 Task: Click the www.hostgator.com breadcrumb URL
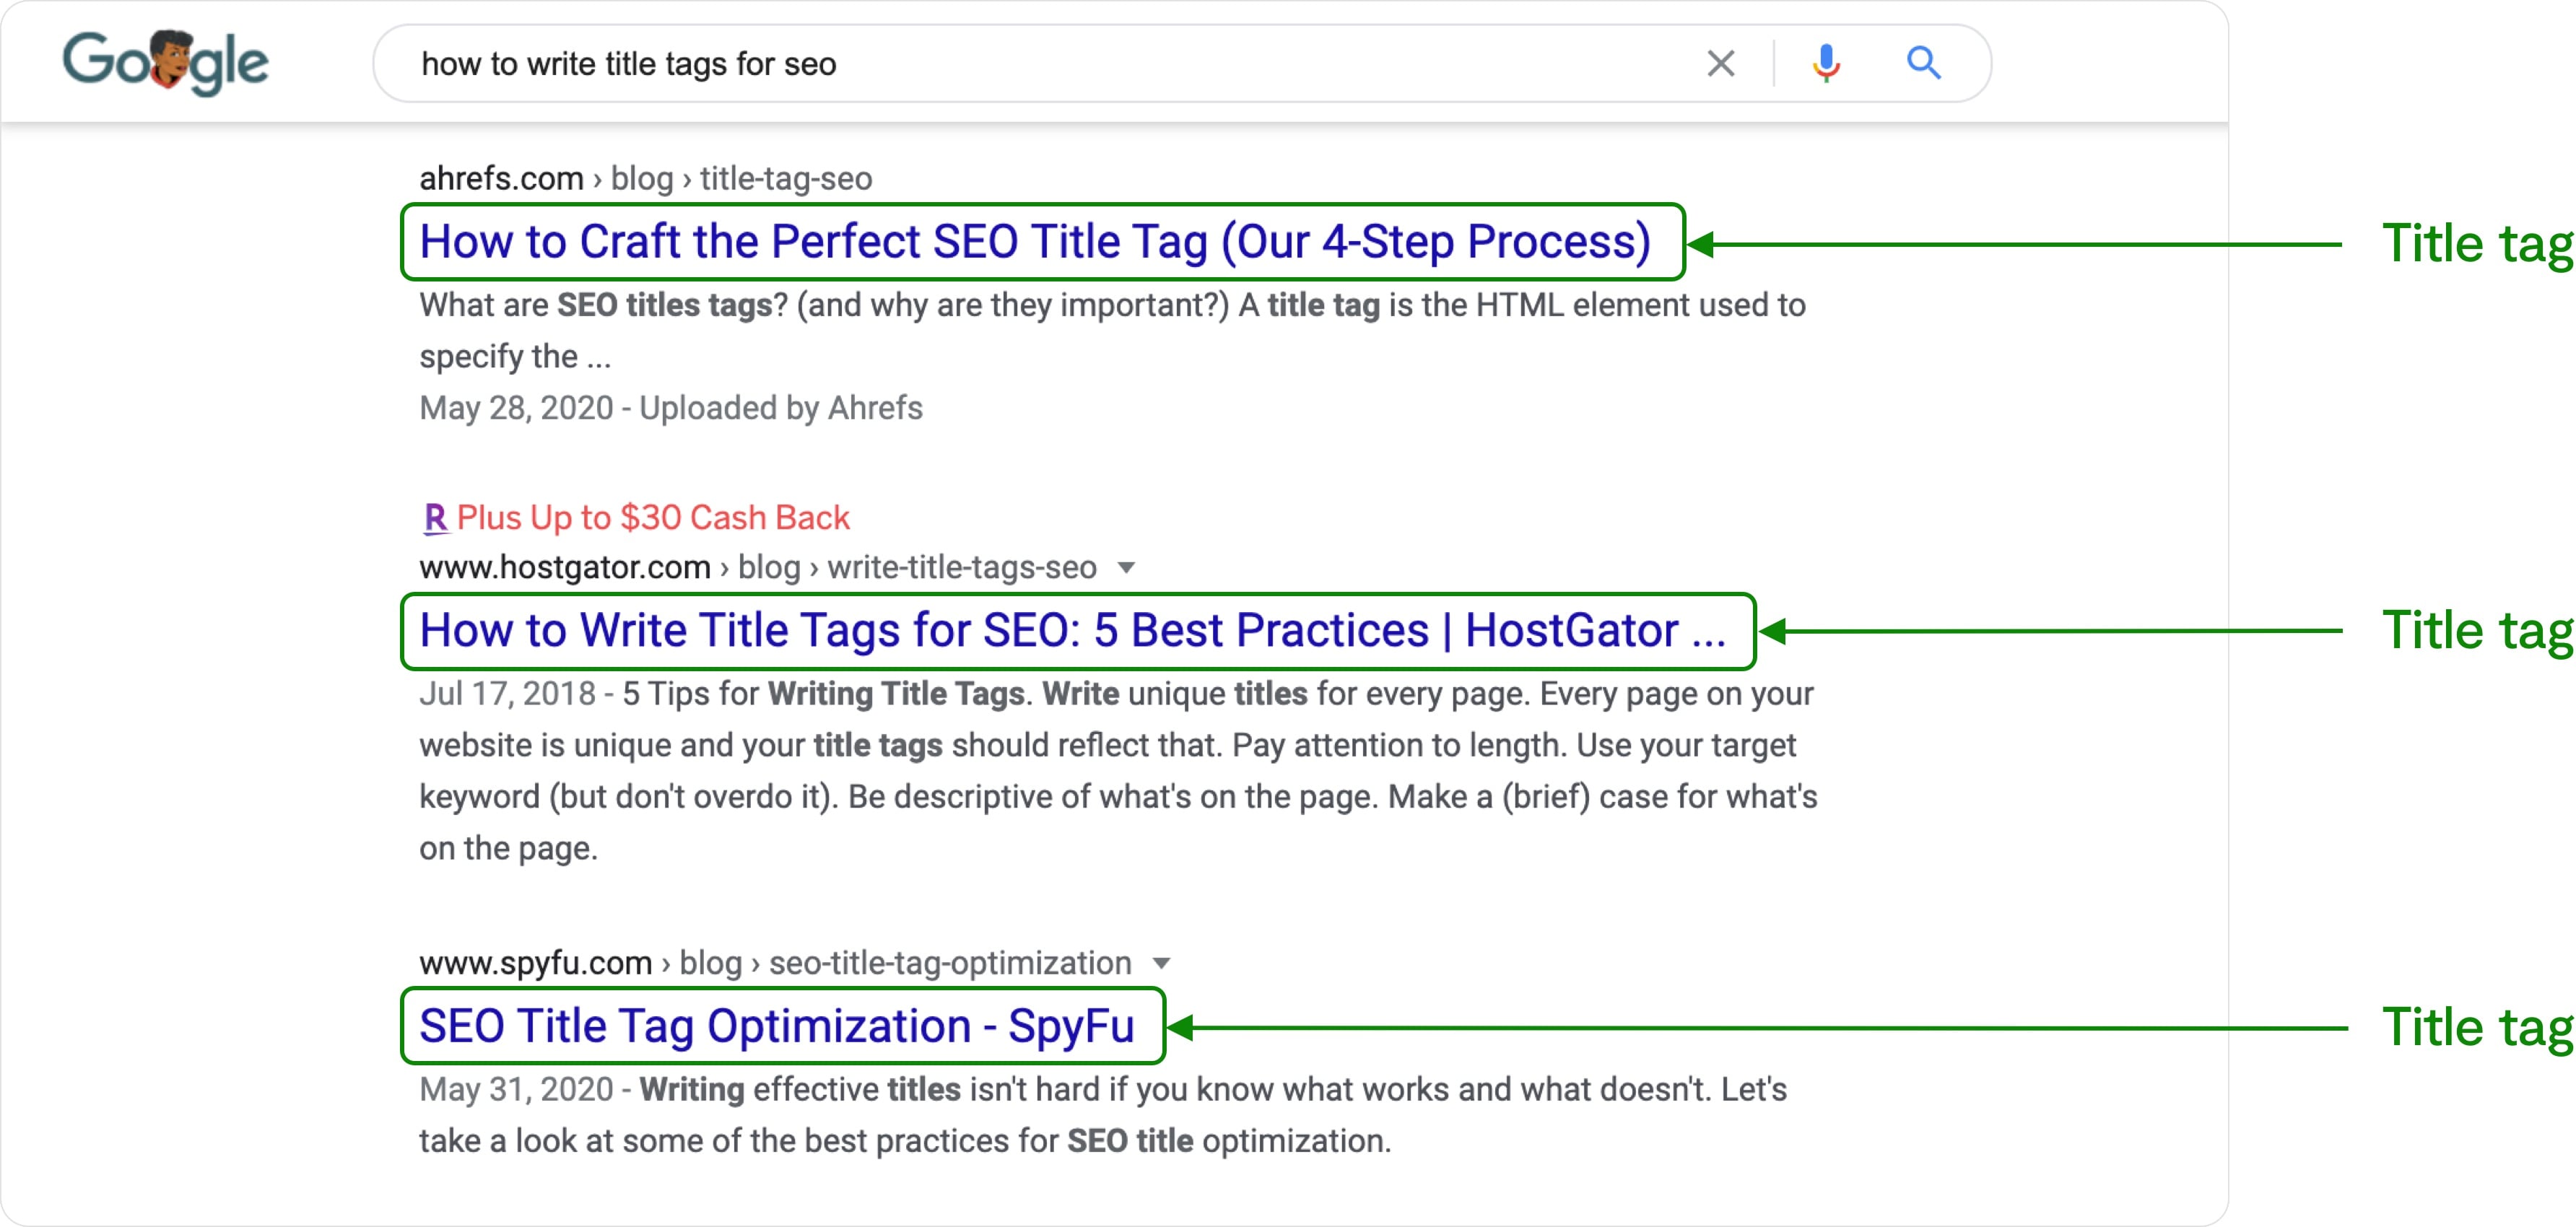point(757,568)
